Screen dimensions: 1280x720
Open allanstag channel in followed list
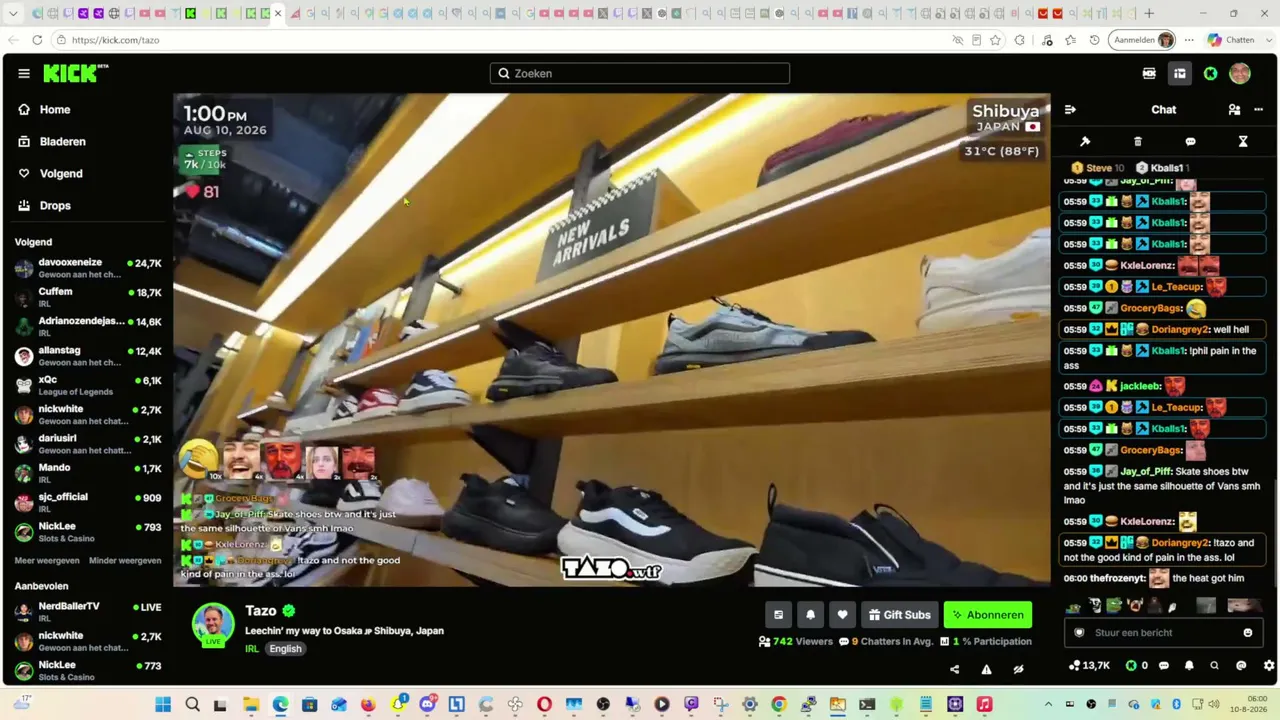pos(88,356)
